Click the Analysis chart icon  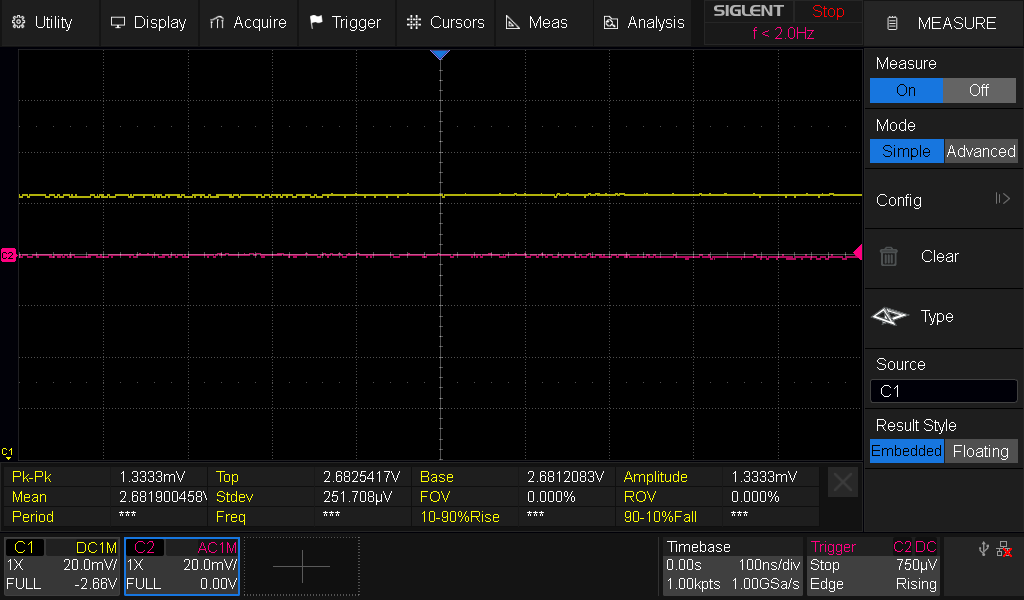click(611, 23)
